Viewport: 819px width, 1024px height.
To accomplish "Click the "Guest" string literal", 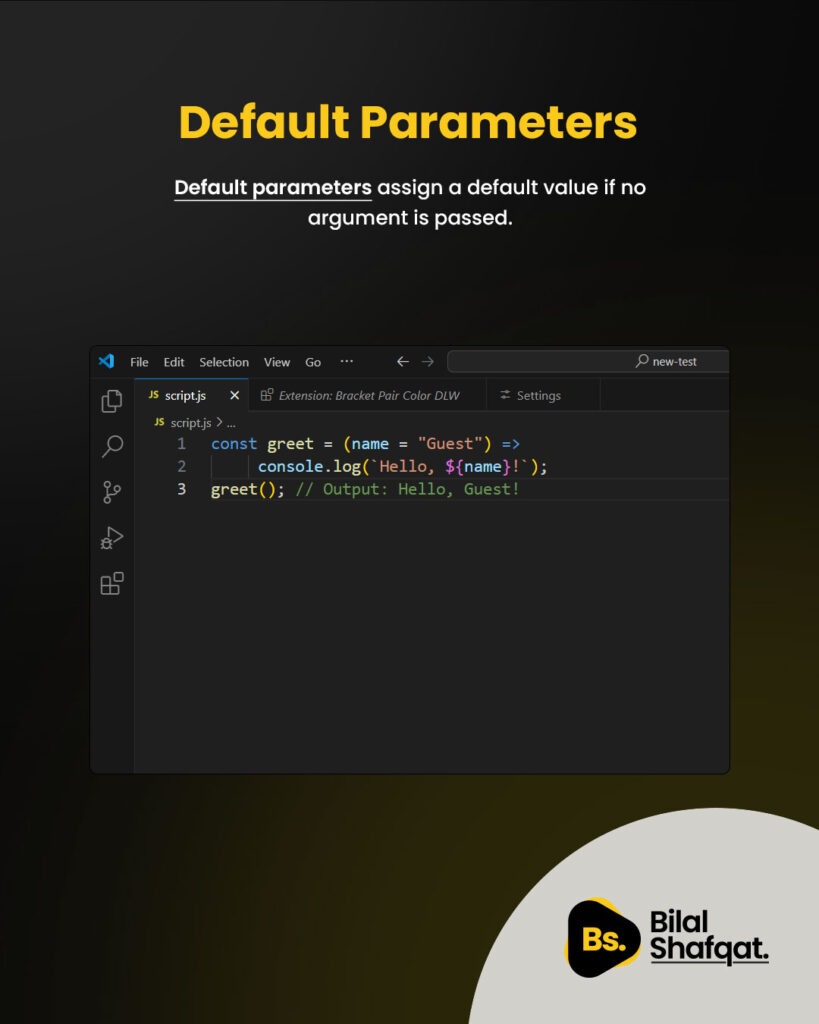I will [450, 443].
